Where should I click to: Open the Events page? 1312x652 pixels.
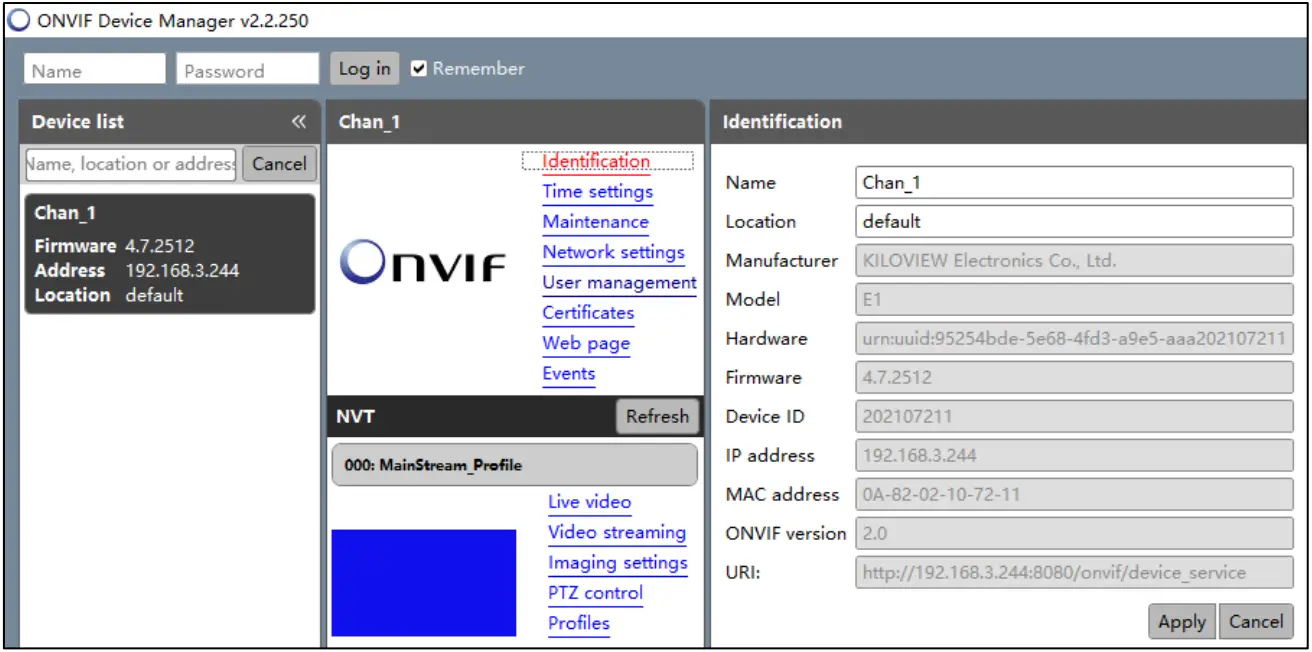coord(569,373)
